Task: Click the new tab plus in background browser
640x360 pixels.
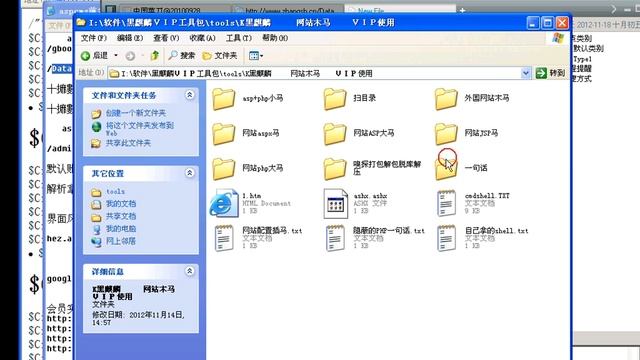Action: tap(462, 10)
